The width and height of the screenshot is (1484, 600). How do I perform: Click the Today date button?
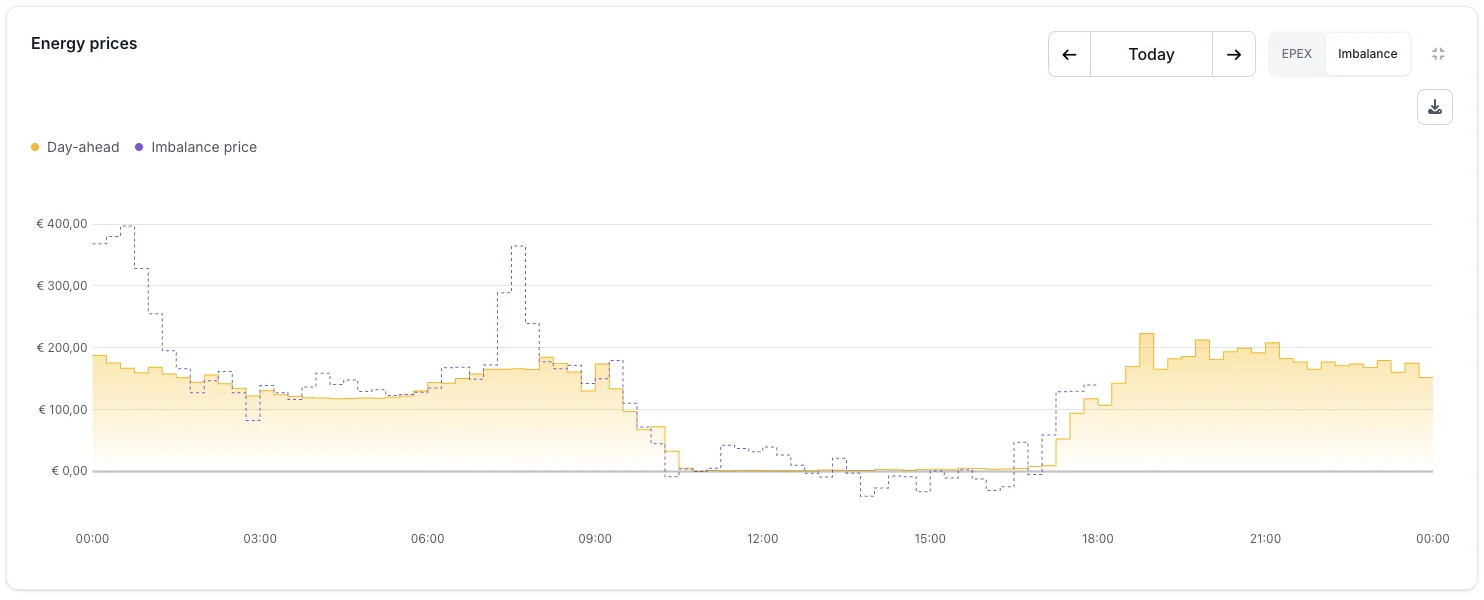(1151, 54)
